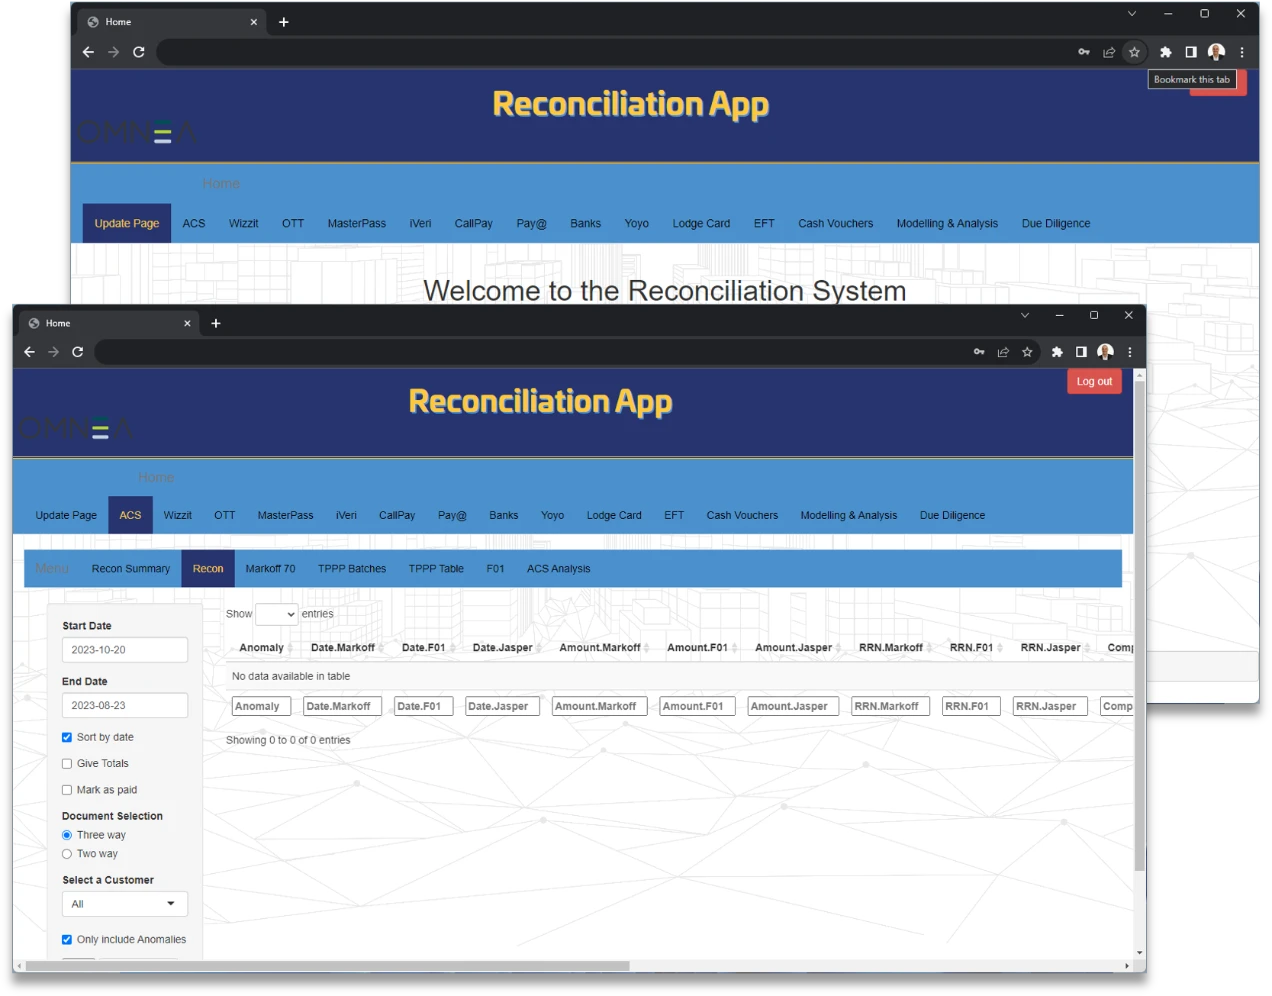Select the Two way radio button
1272x996 pixels.
pos(67,854)
